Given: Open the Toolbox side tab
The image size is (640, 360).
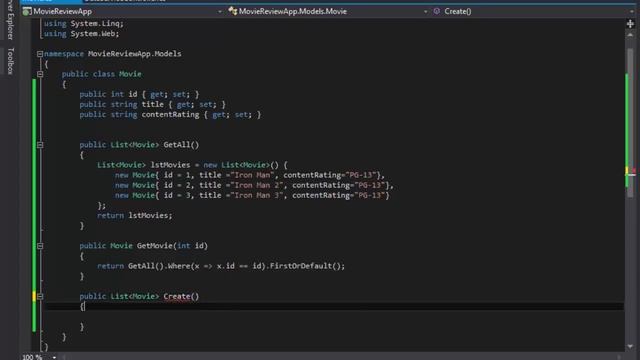Looking at the screenshot, I should pos(11,61).
